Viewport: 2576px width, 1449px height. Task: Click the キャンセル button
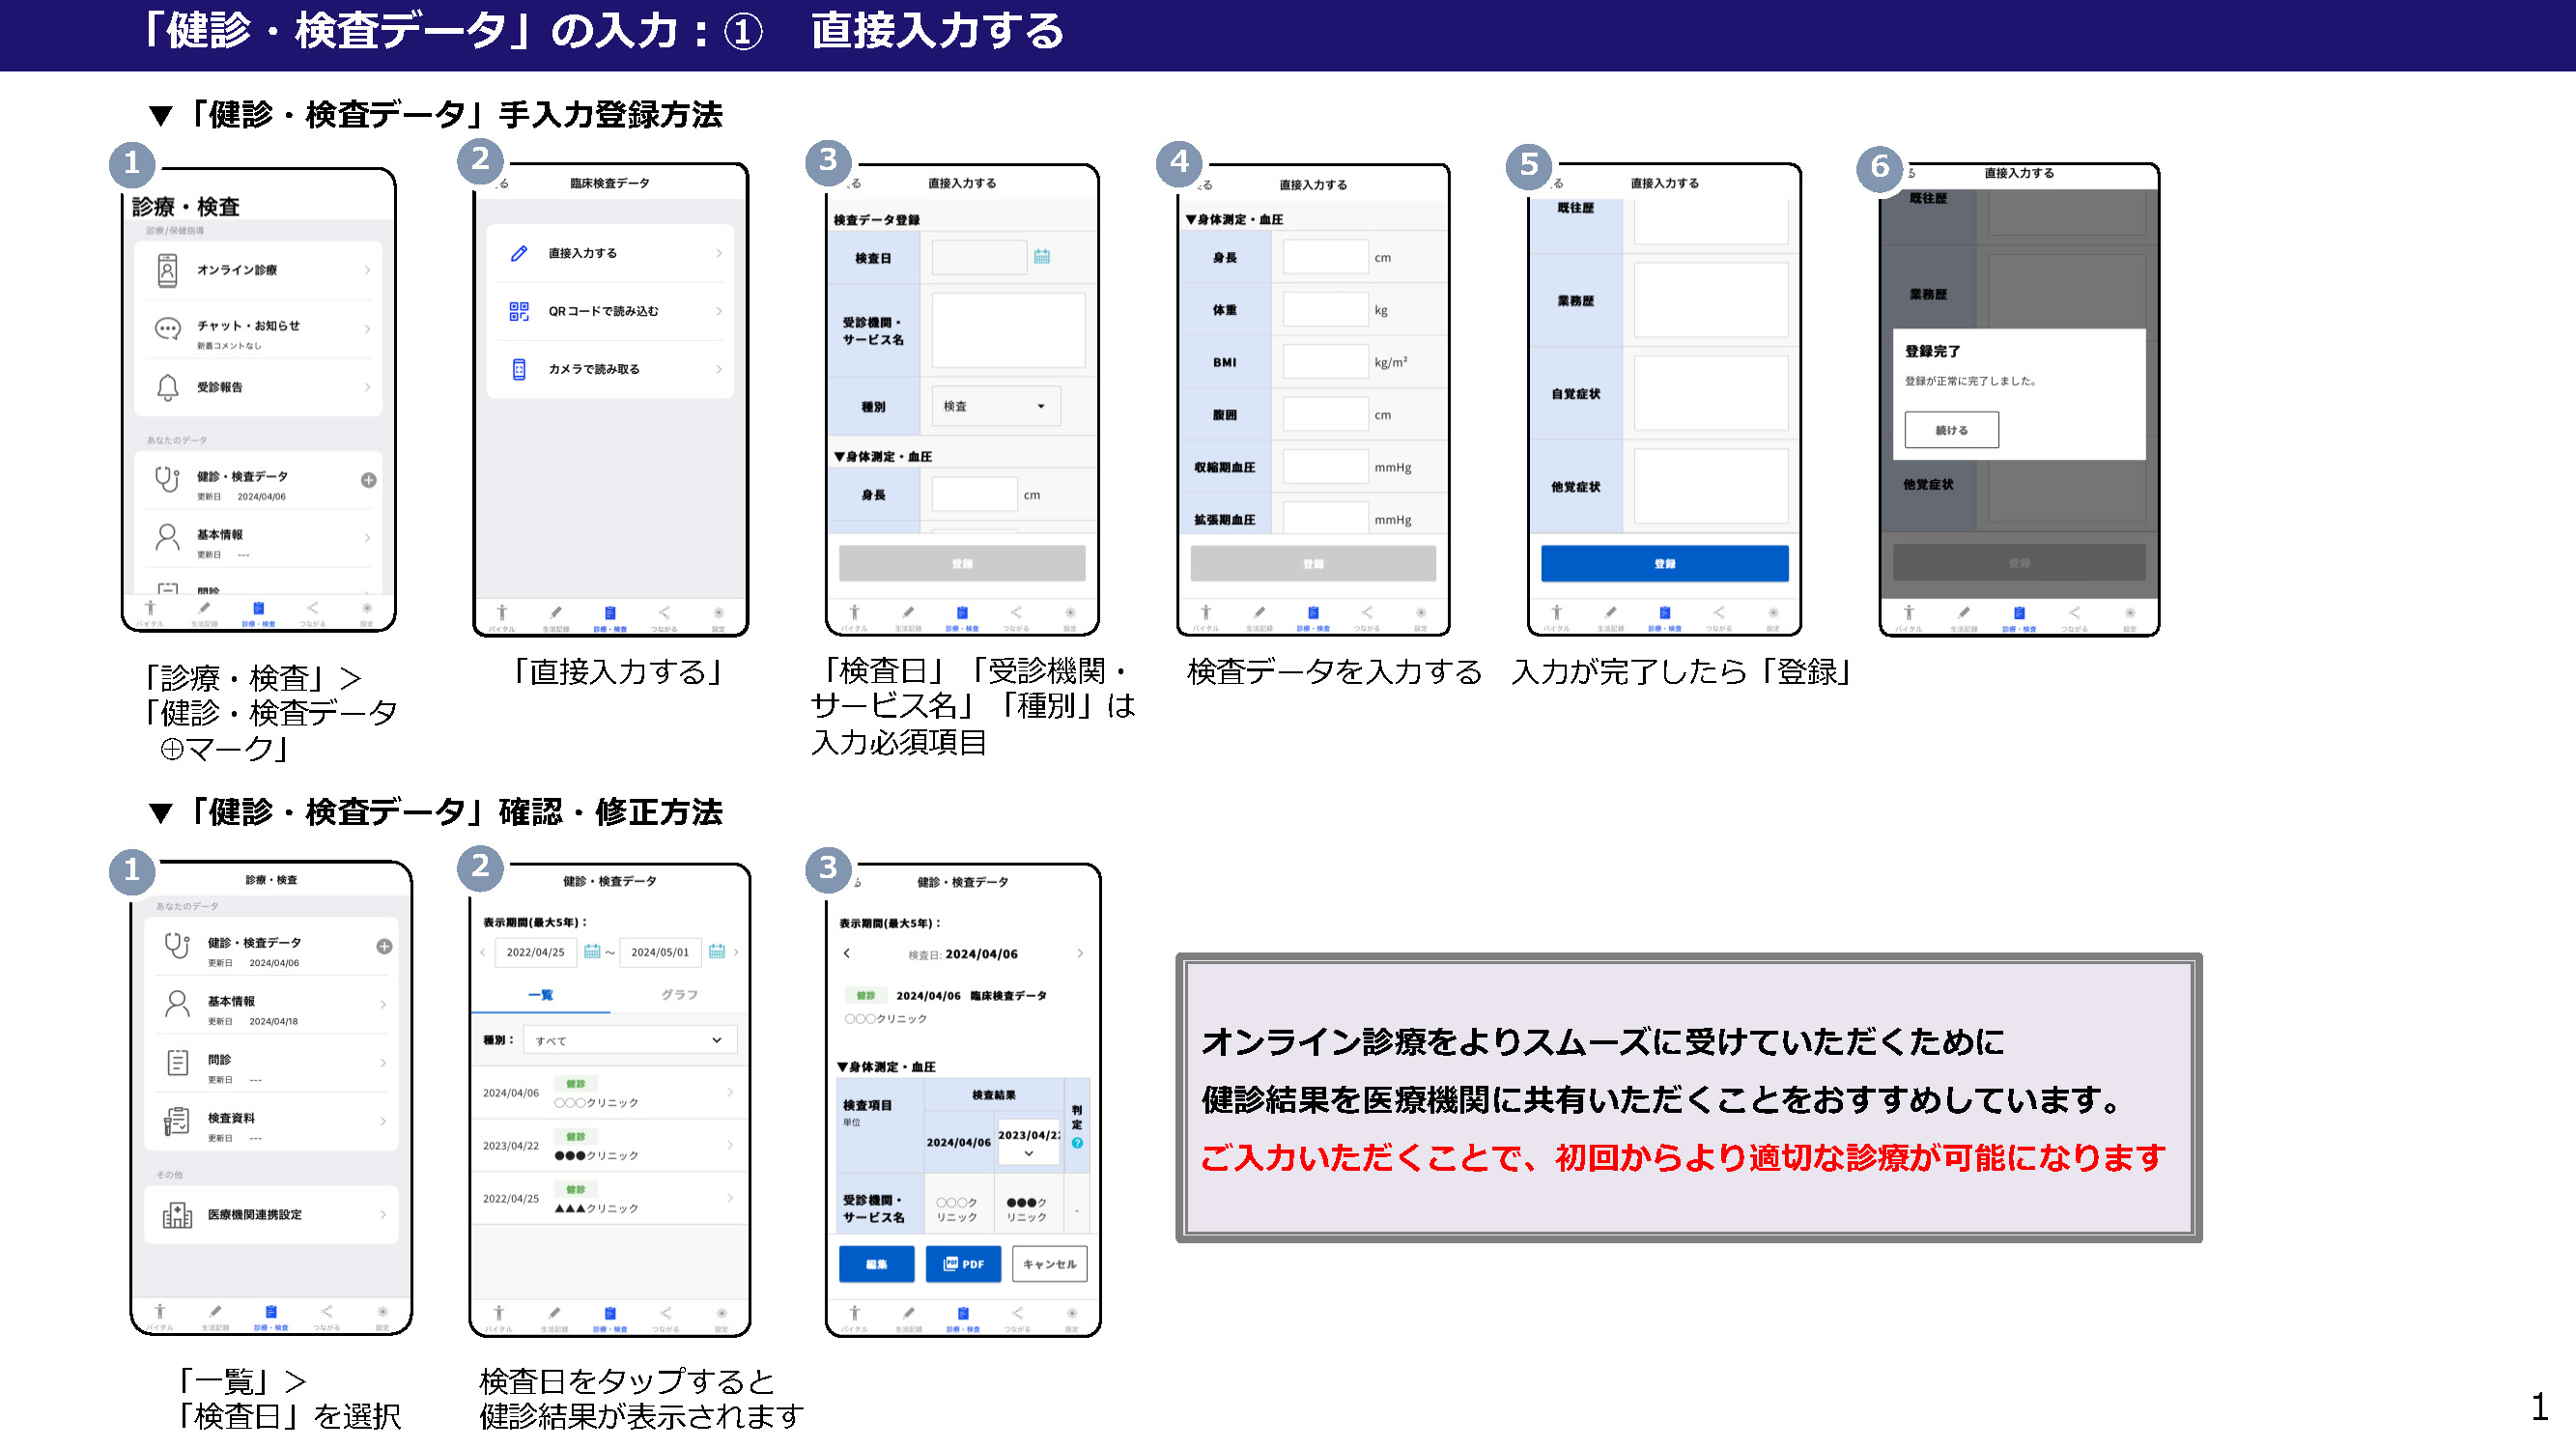pyautogui.click(x=1049, y=1264)
